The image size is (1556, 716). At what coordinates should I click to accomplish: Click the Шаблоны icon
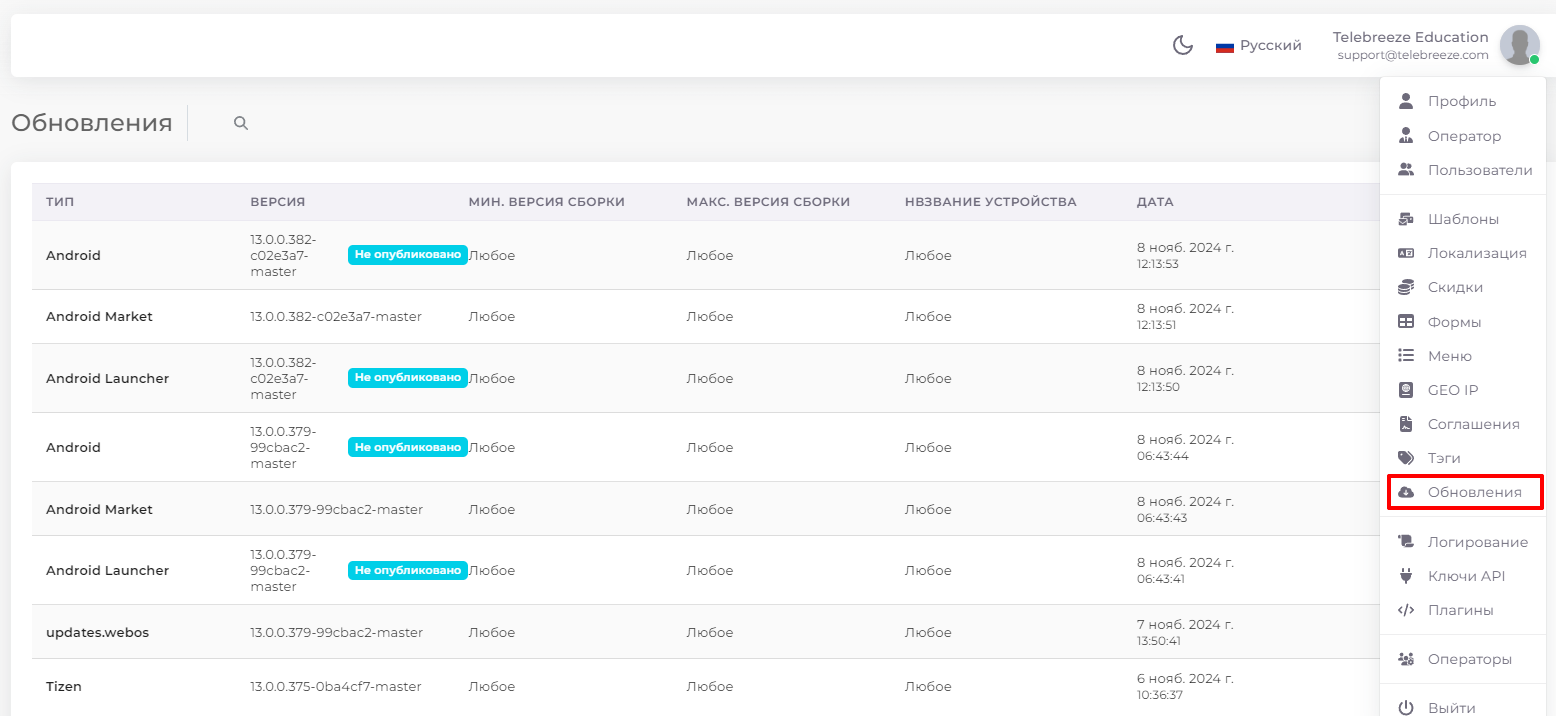pyautogui.click(x=1406, y=219)
